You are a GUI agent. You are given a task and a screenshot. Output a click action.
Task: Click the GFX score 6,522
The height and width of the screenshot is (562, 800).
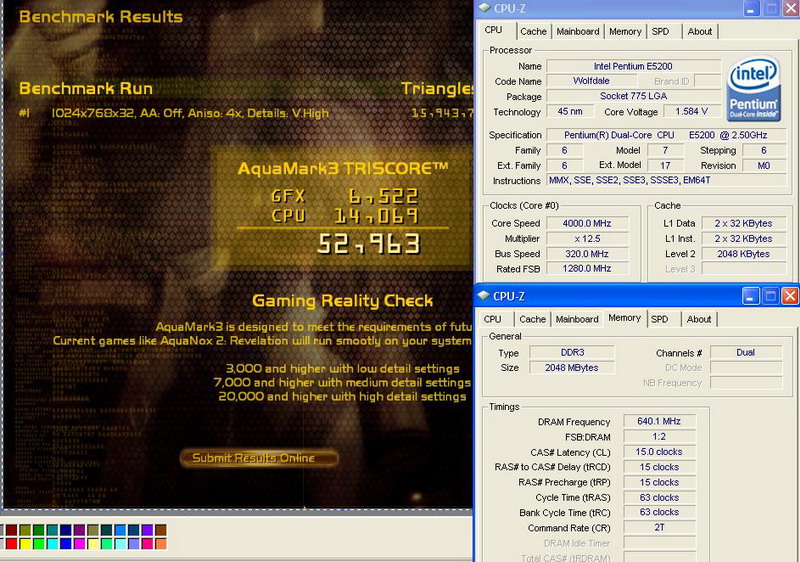coord(383,196)
